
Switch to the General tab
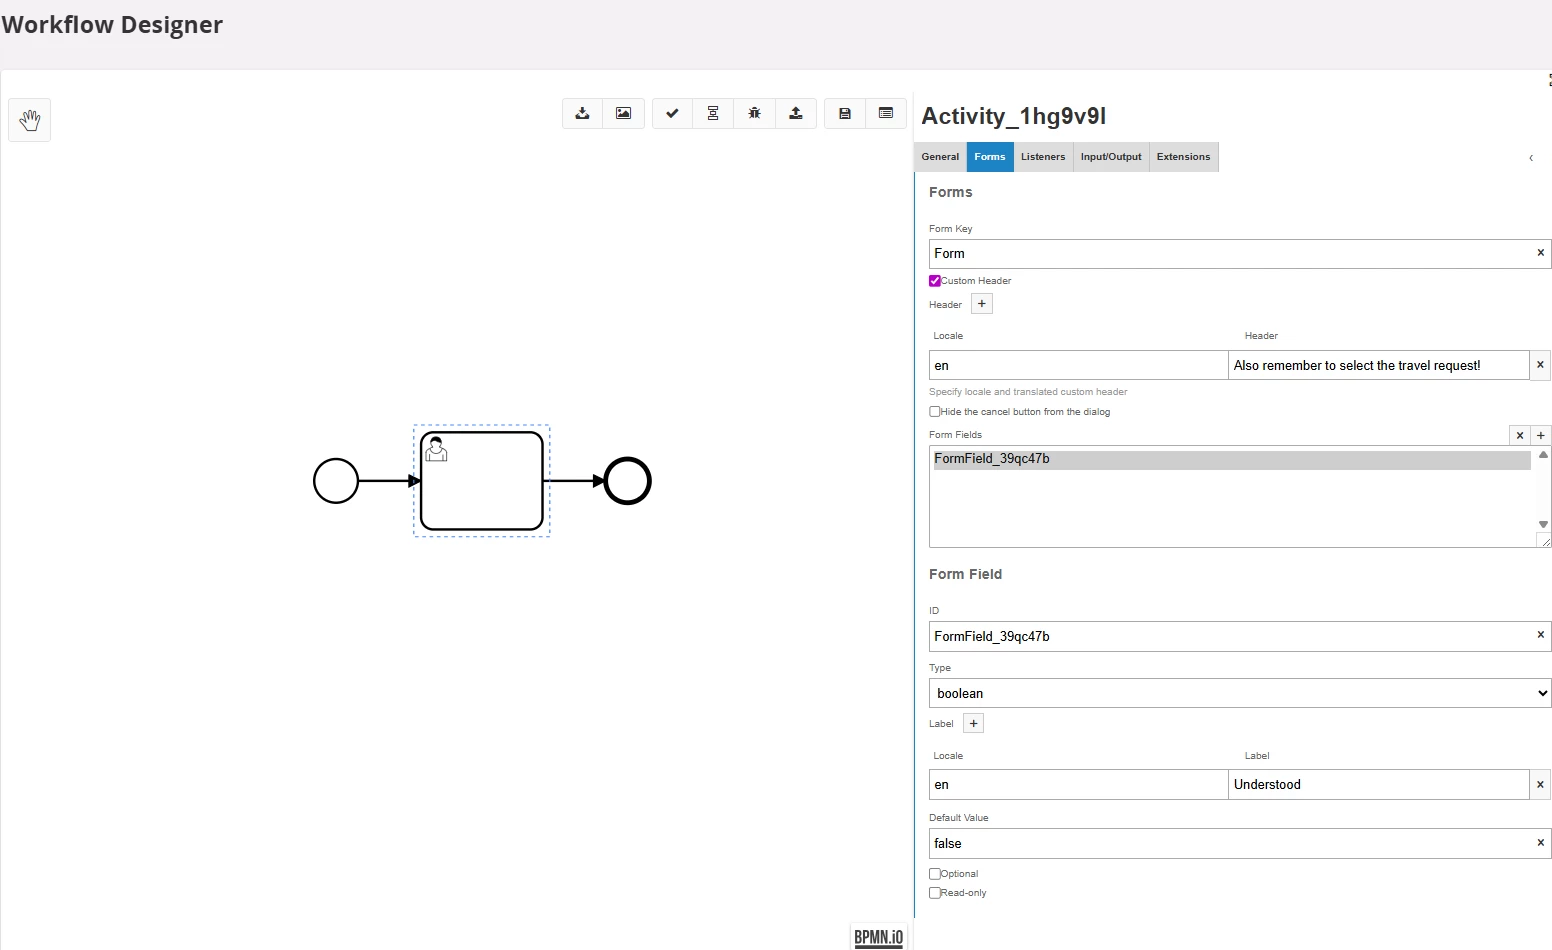tap(940, 157)
